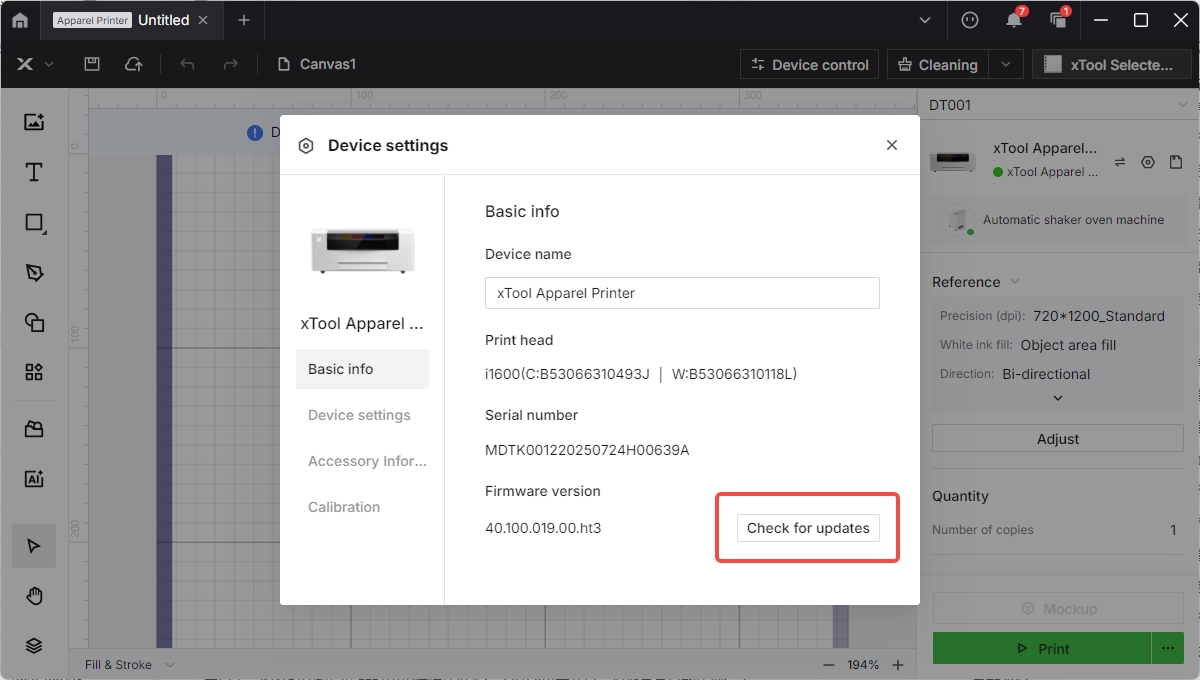The height and width of the screenshot is (680, 1200).
Task: Click the Adjust button
Action: click(1058, 439)
